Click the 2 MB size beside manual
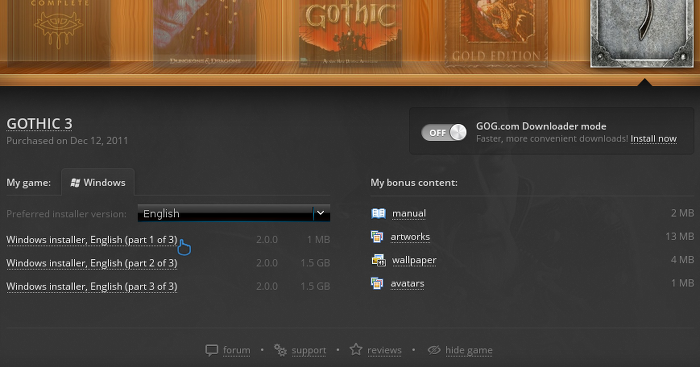This screenshot has width=700, height=367. [682, 213]
